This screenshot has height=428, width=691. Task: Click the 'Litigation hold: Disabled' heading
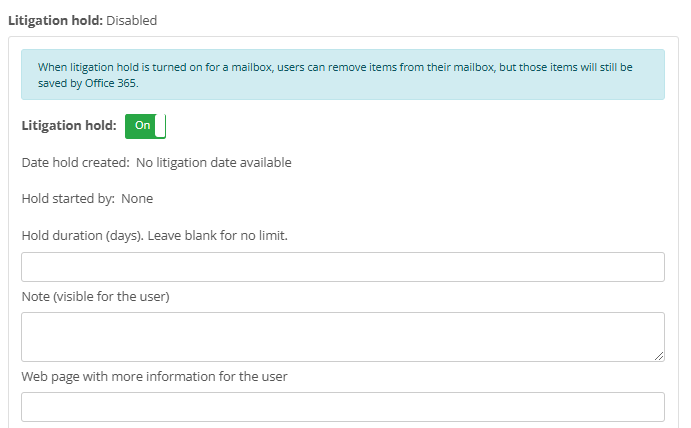[x=82, y=20]
